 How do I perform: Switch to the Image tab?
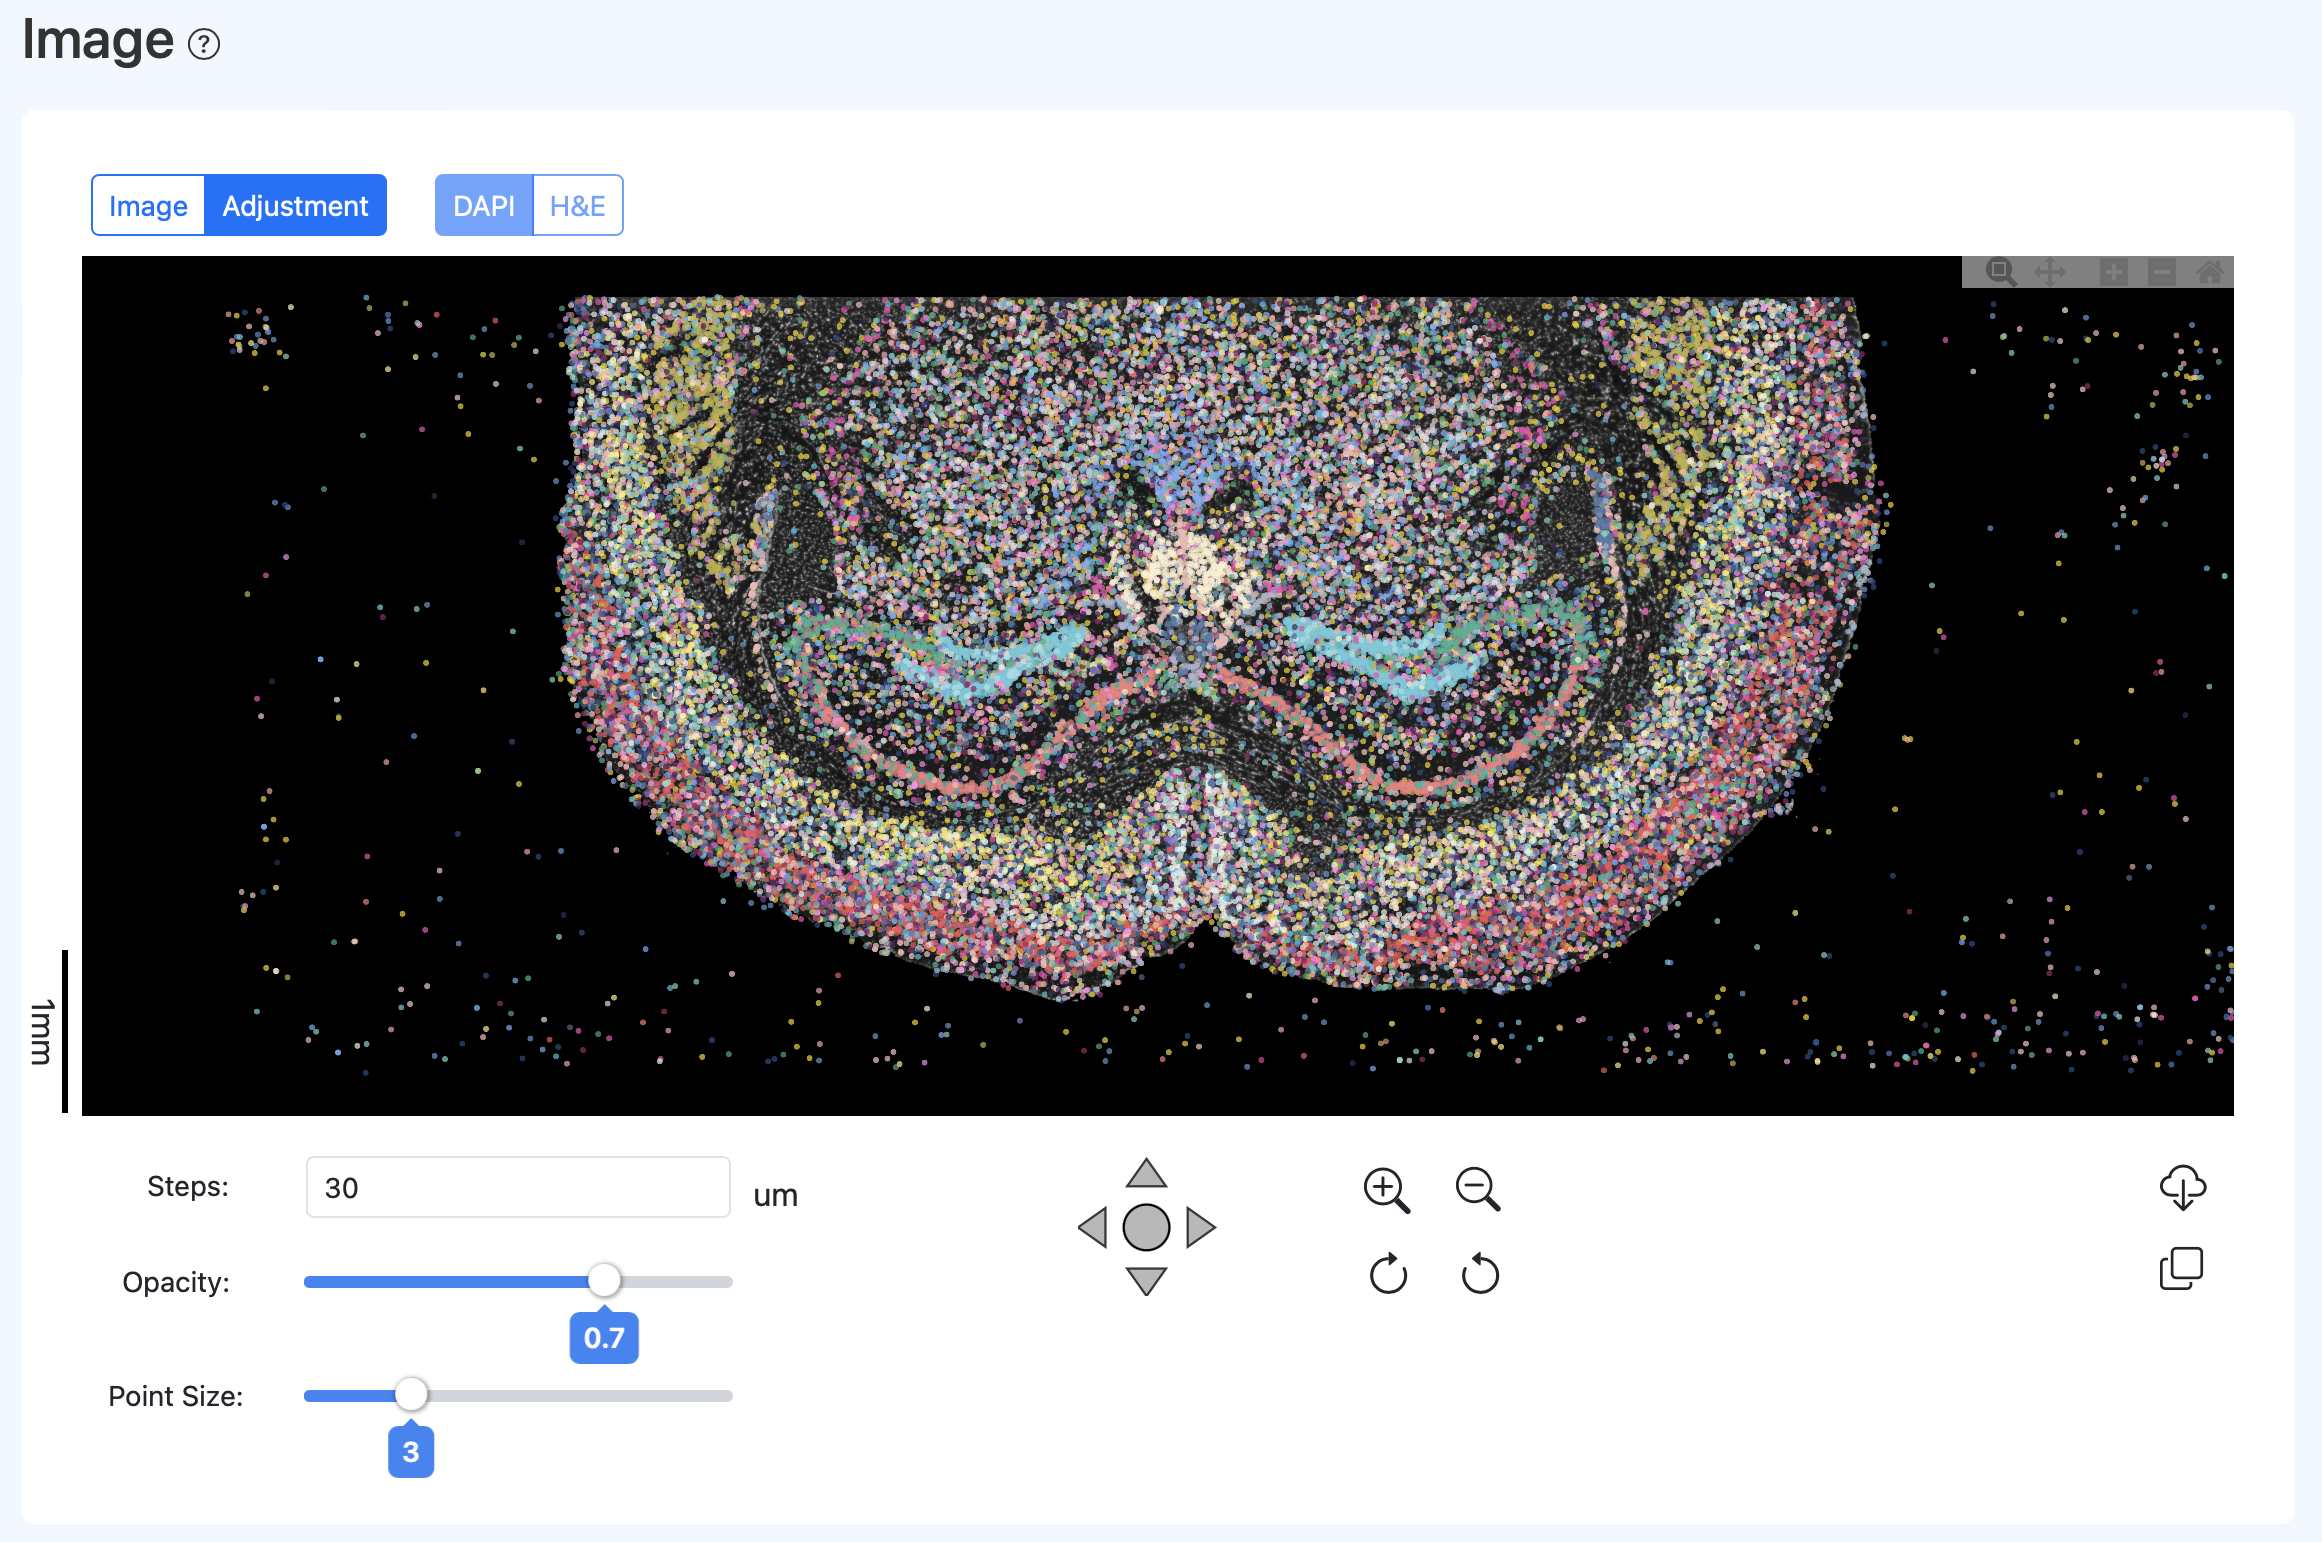pyautogui.click(x=148, y=205)
